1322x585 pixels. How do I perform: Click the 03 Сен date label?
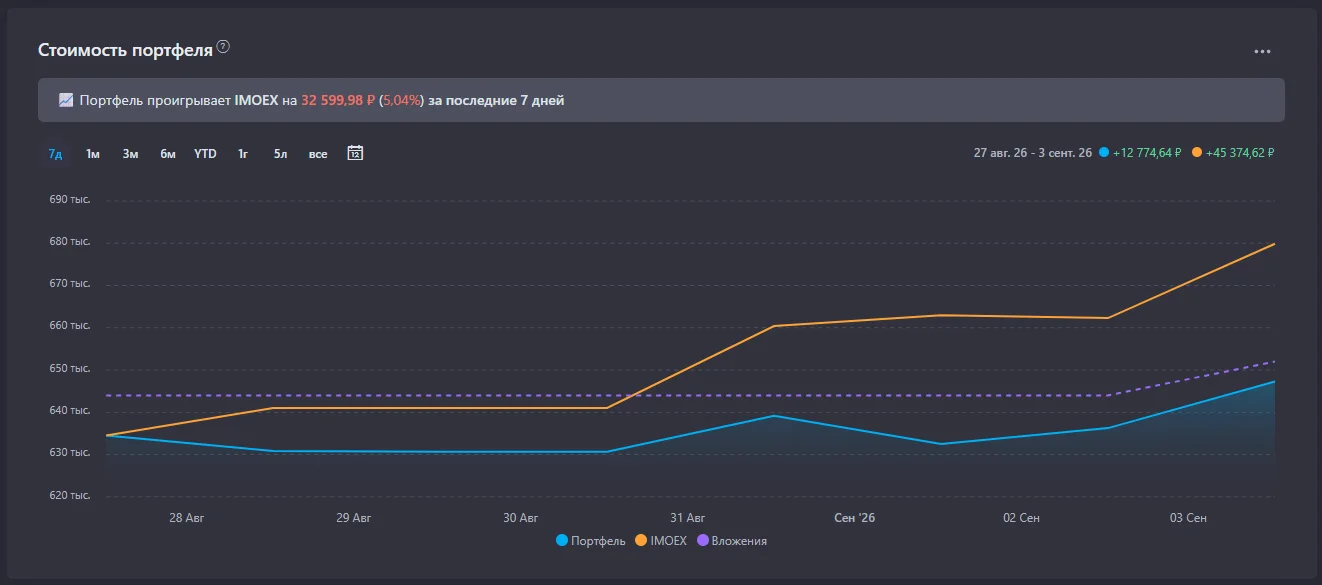(x=1188, y=518)
